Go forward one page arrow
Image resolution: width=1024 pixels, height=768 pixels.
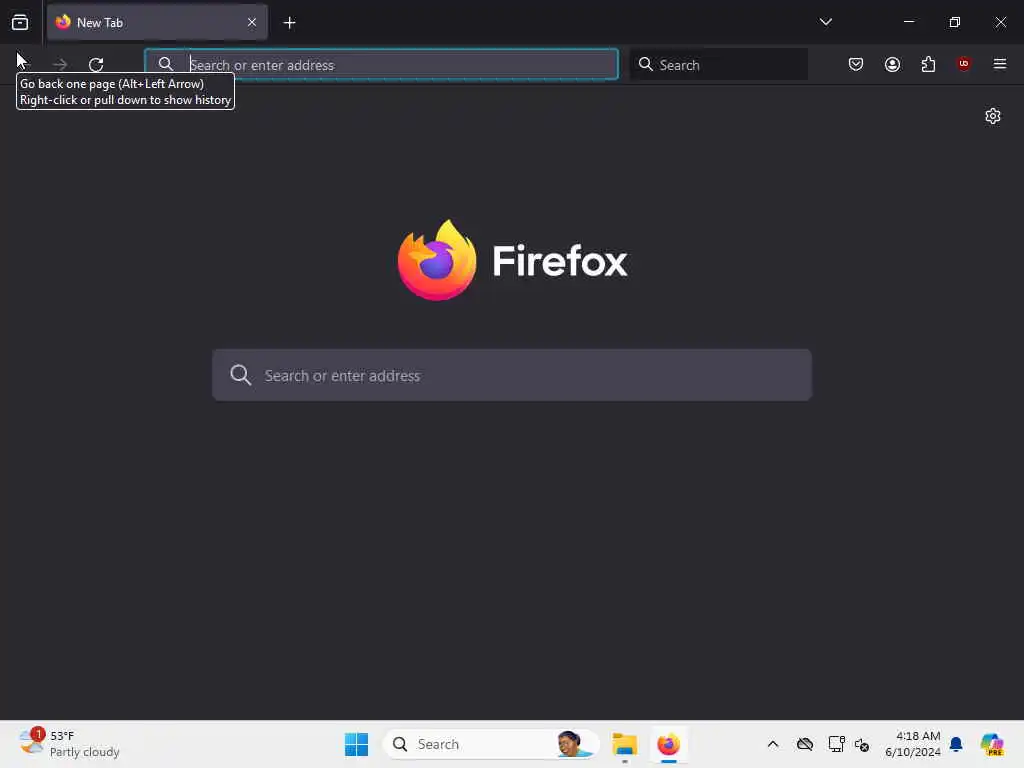[60, 64]
